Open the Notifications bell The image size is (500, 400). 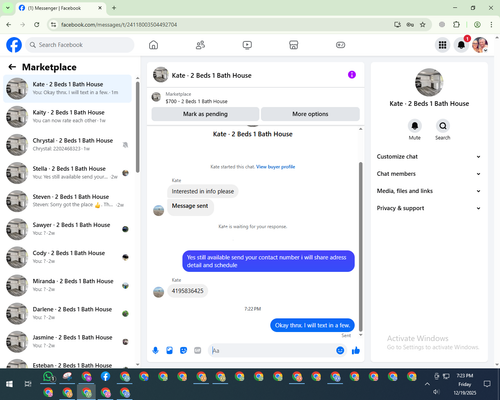coord(461,45)
